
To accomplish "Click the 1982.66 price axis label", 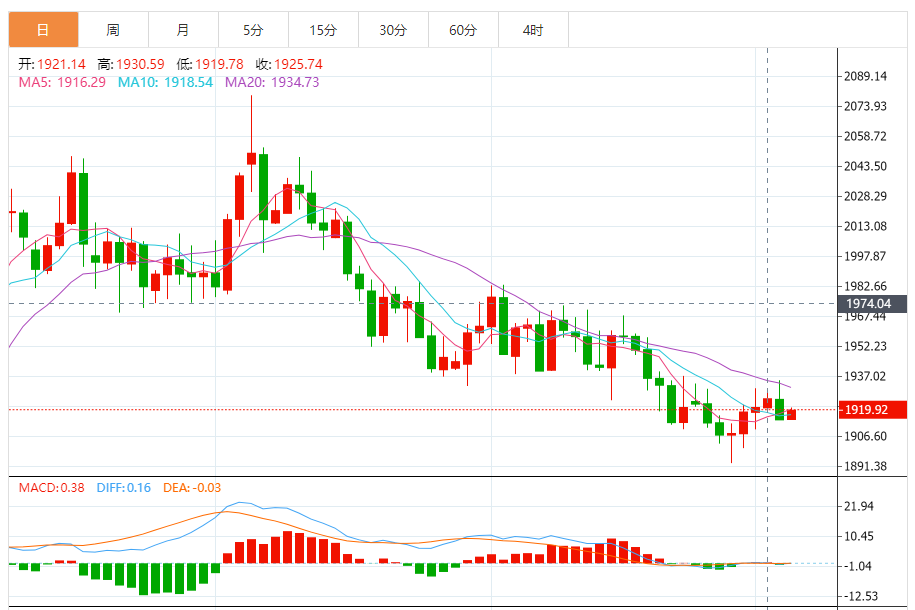I will click(x=865, y=287).
